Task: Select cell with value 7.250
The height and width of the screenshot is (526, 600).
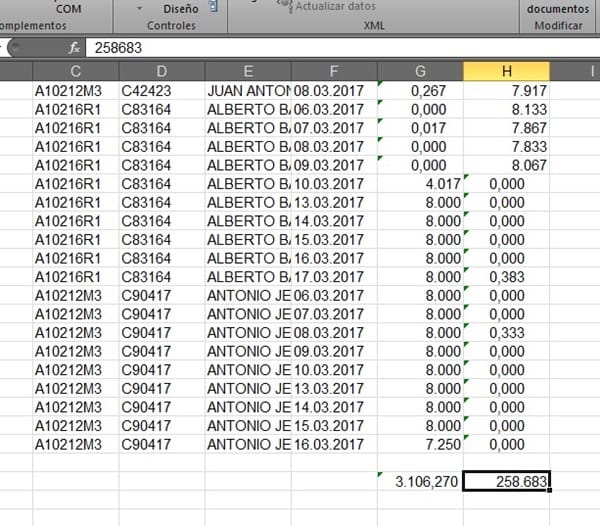Action: (420, 445)
